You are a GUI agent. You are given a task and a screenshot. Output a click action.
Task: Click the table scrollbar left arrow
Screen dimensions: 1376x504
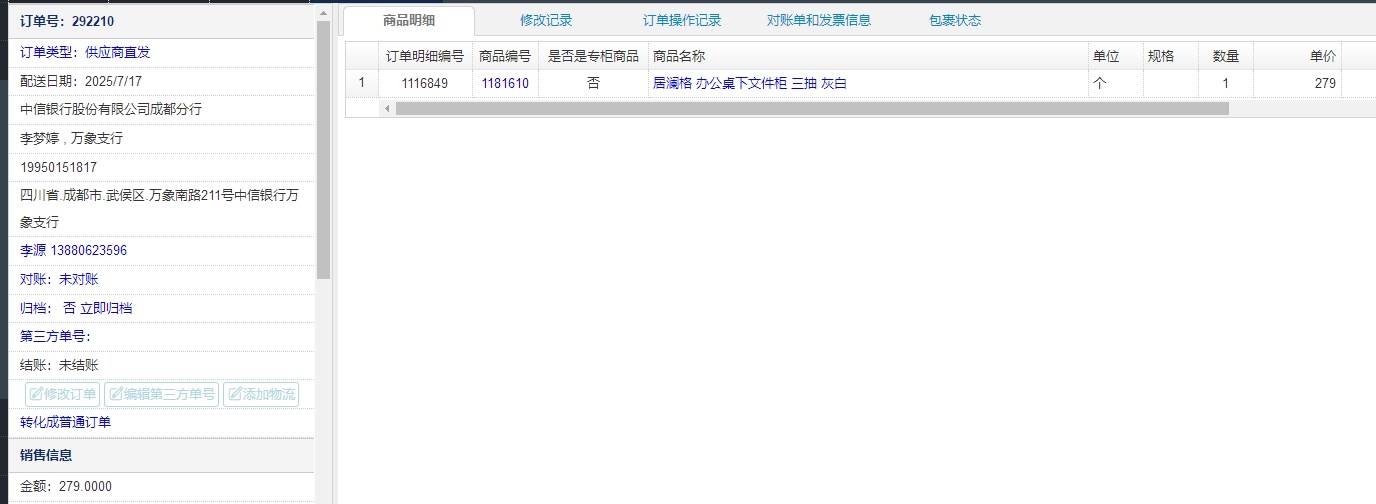click(387, 108)
